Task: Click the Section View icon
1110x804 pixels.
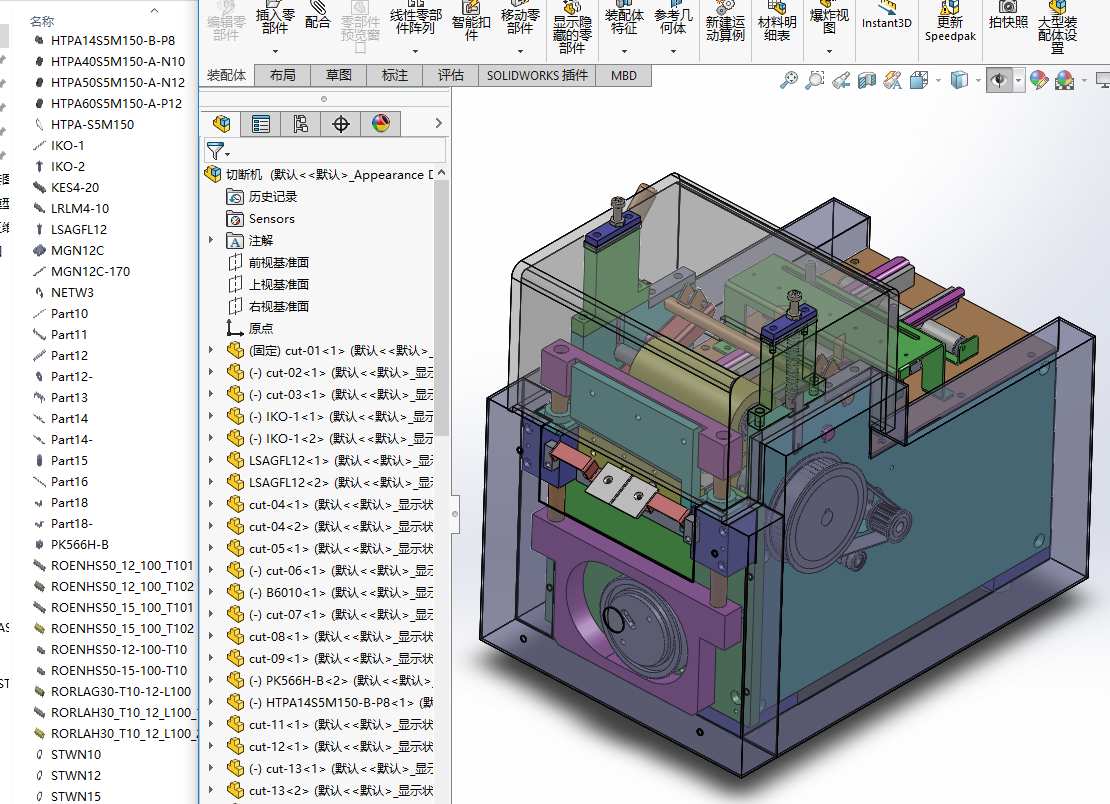Action: coord(866,80)
